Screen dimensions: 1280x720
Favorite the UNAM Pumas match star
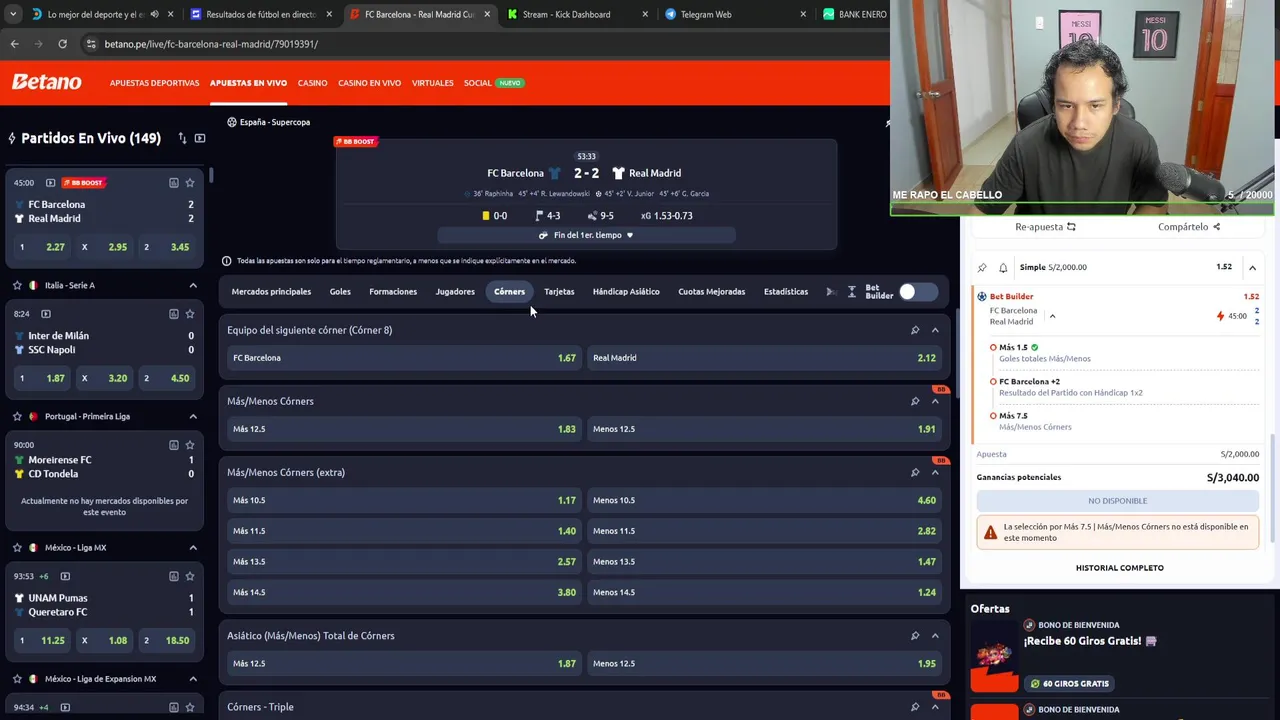190,576
